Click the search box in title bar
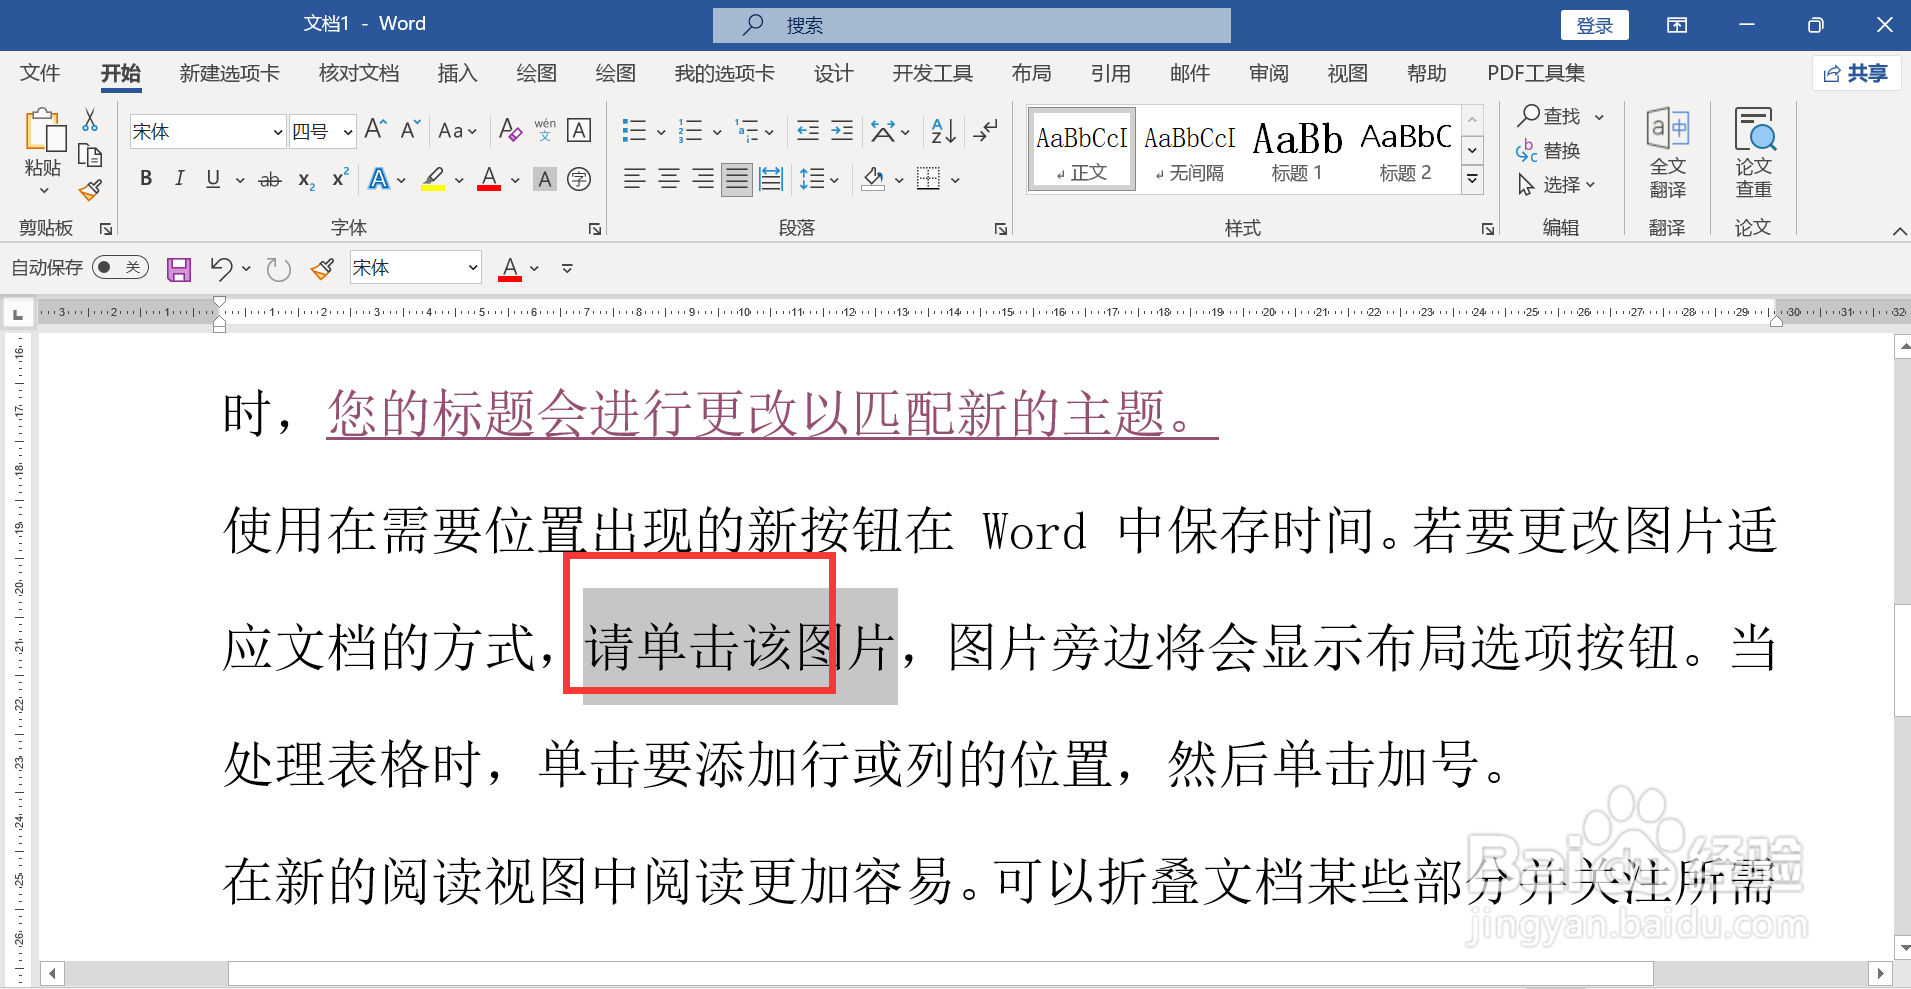 pyautogui.click(x=971, y=25)
